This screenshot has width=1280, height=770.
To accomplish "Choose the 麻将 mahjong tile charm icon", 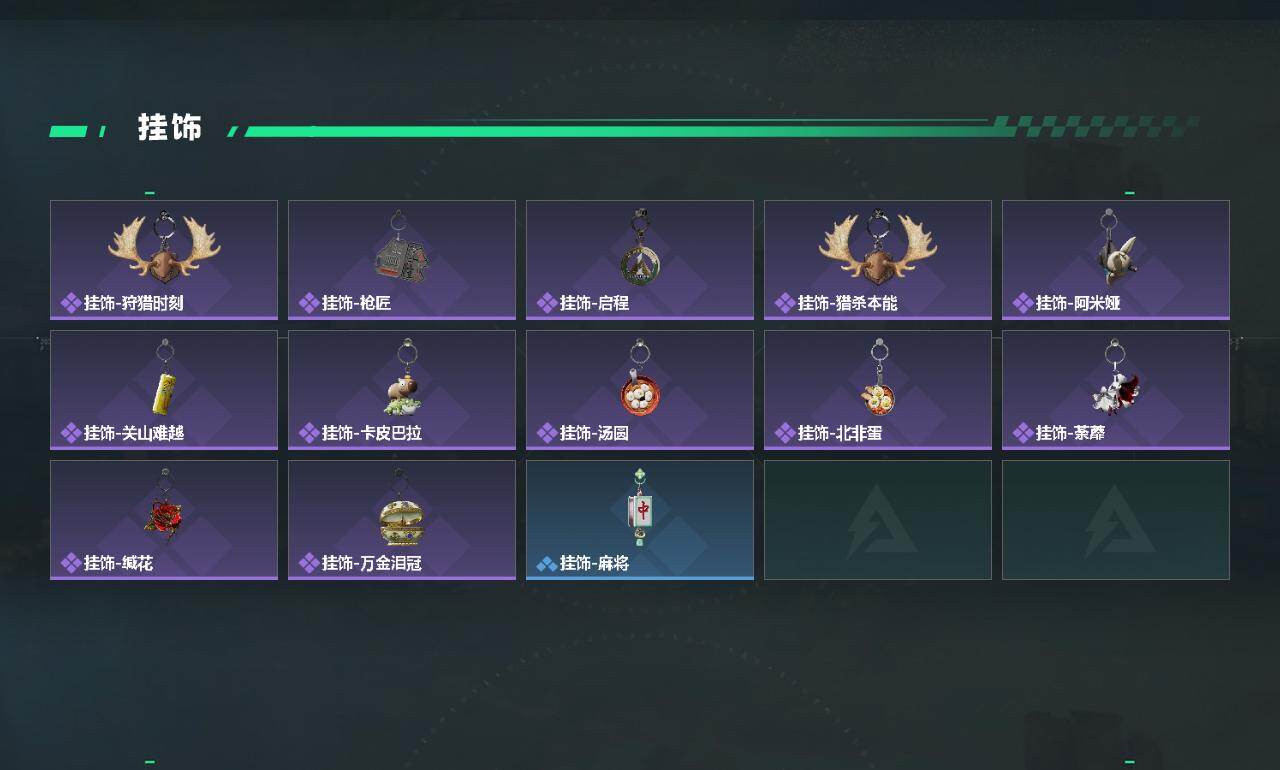I will (641, 507).
